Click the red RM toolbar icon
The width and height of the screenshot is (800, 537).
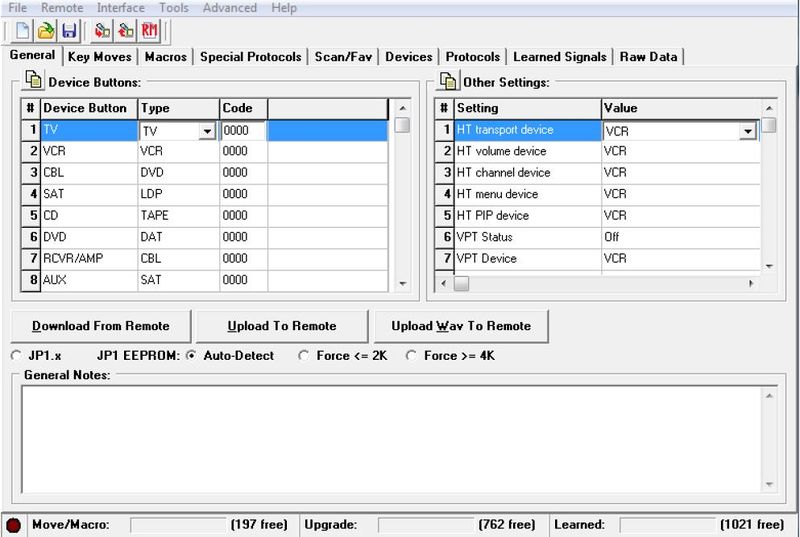[x=149, y=31]
